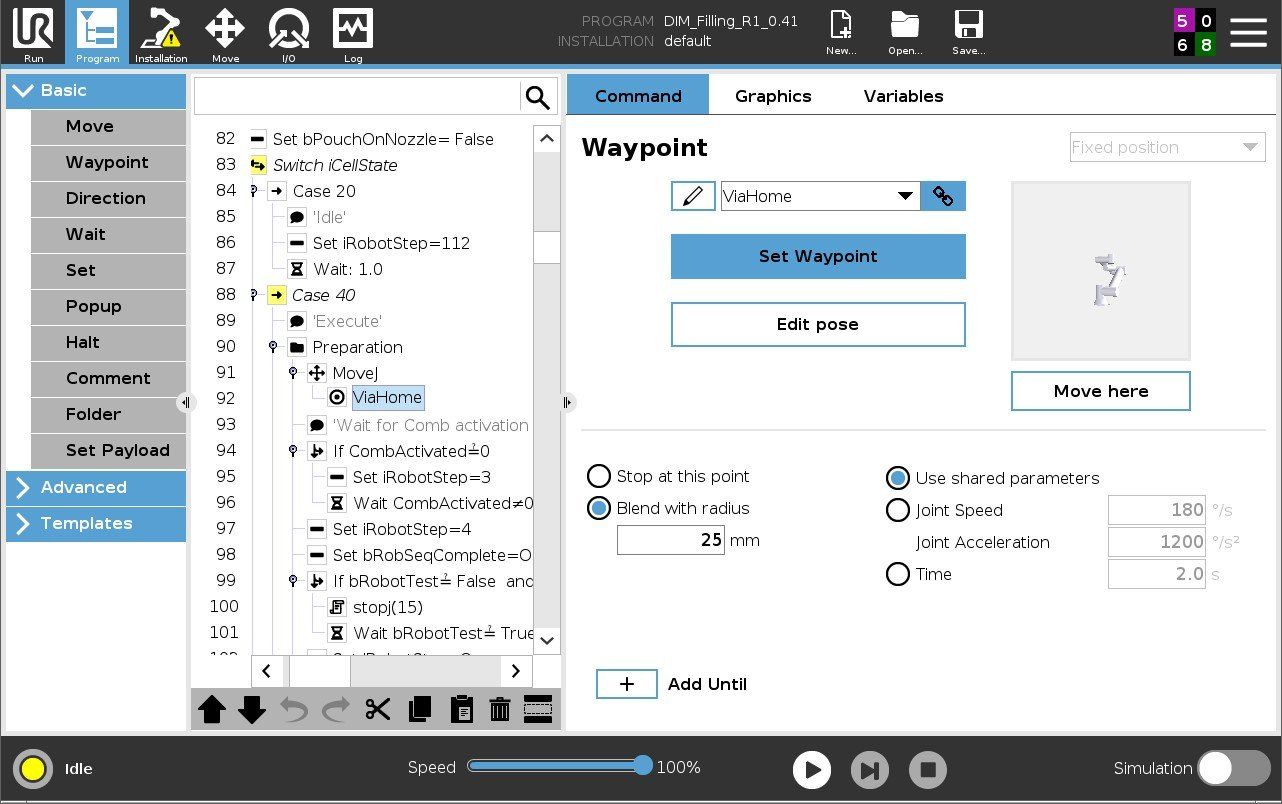Image resolution: width=1282 pixels, height=804 pixels.
Task: Click the plus Add Until button
Action: click(627, 684)
